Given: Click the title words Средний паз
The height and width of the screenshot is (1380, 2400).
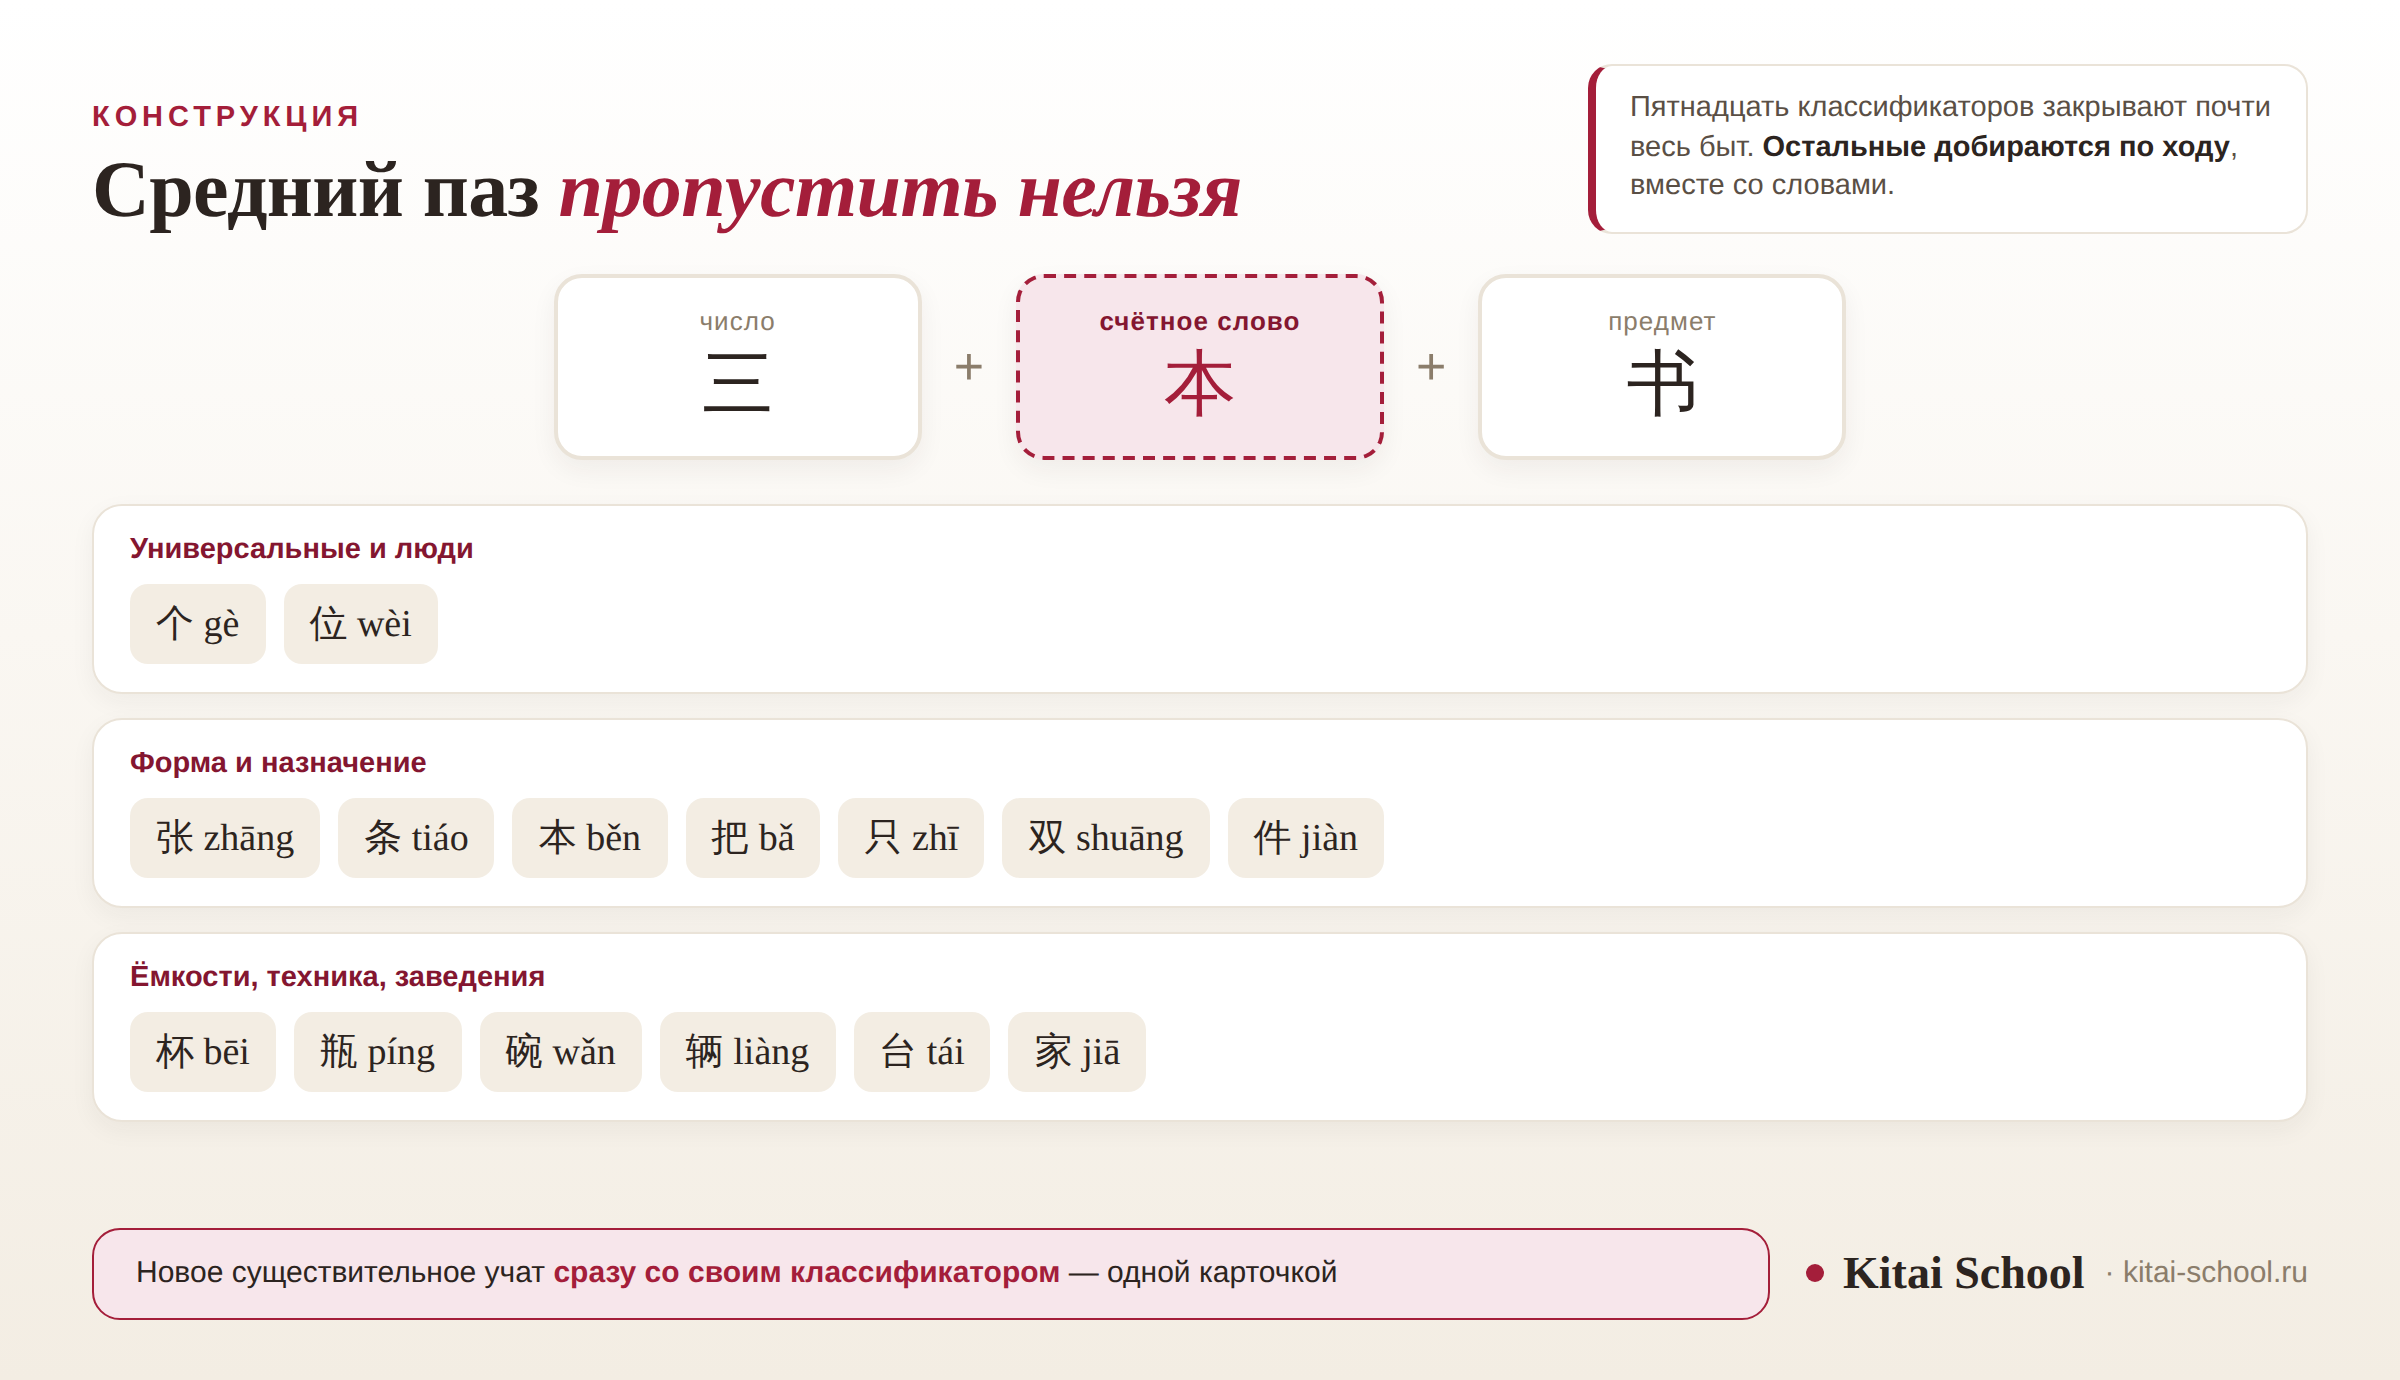Looking at the screenshot, I should point(316,191).
